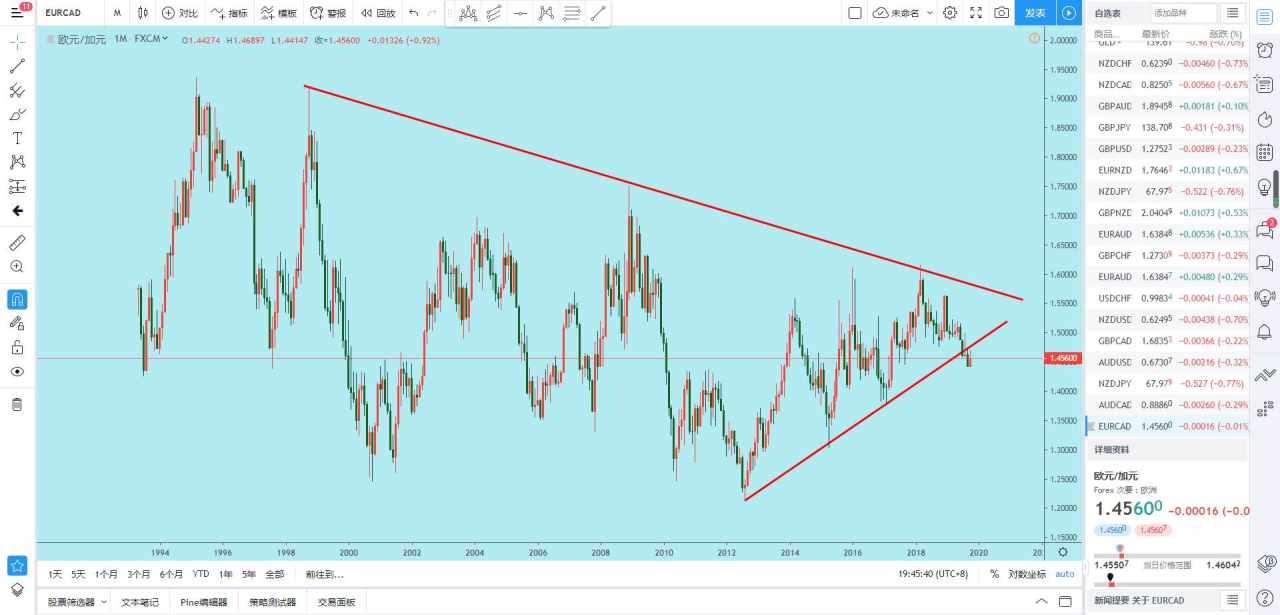This screenshot has width=1280, height=615.
Task: Open the pitchfork tools in left sidebar
Action: 17,91
